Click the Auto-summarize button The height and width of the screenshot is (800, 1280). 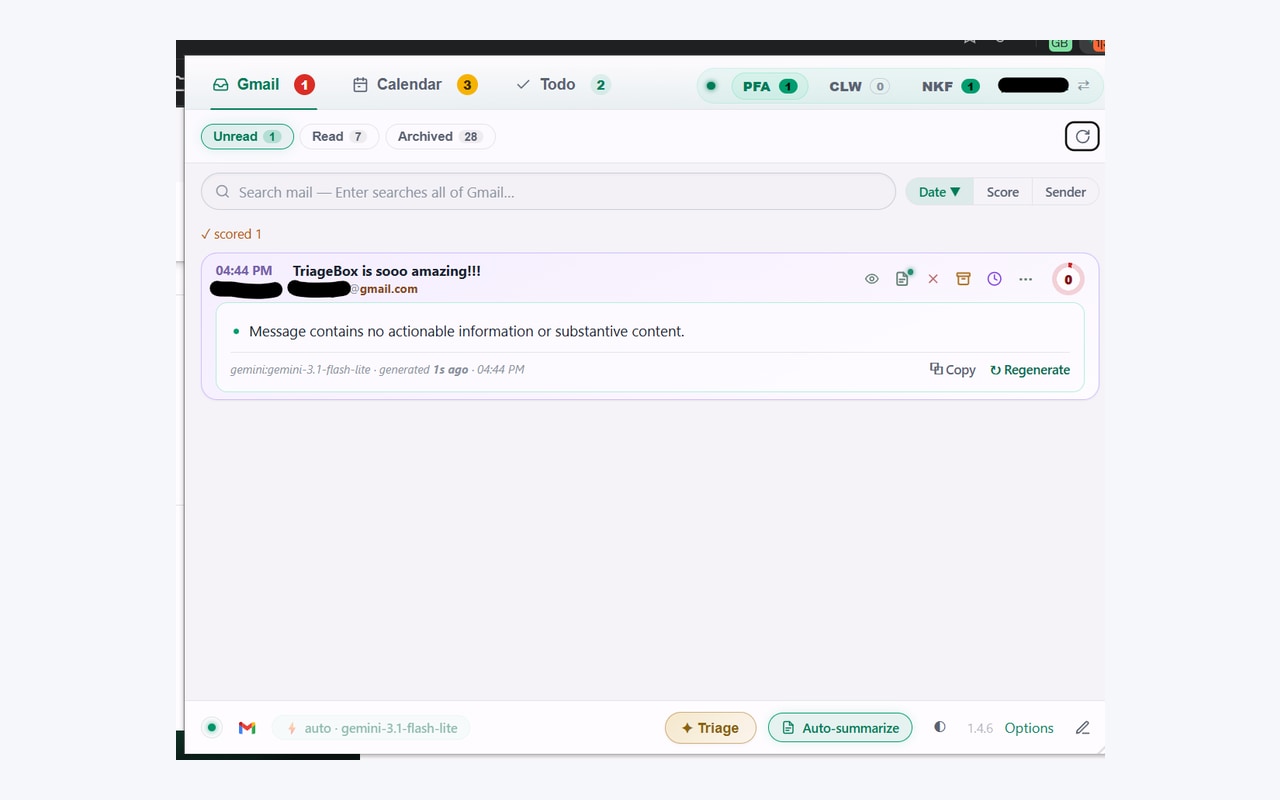tap(840, 728)
